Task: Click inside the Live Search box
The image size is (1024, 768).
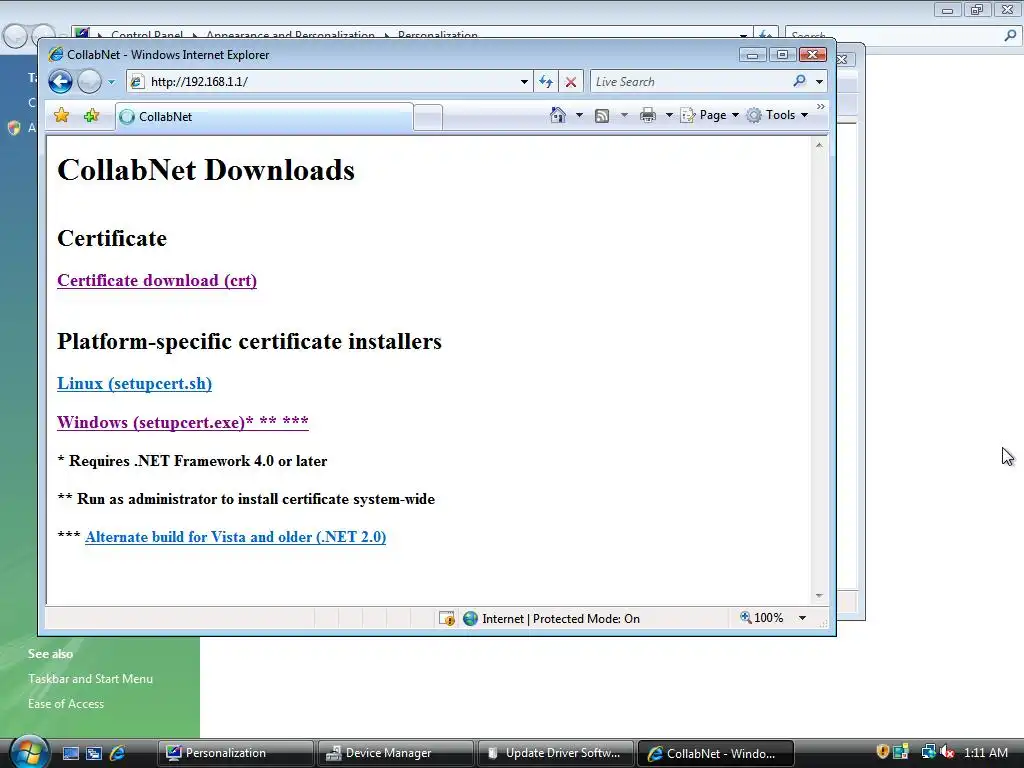Action: click(x=689, y=82)
